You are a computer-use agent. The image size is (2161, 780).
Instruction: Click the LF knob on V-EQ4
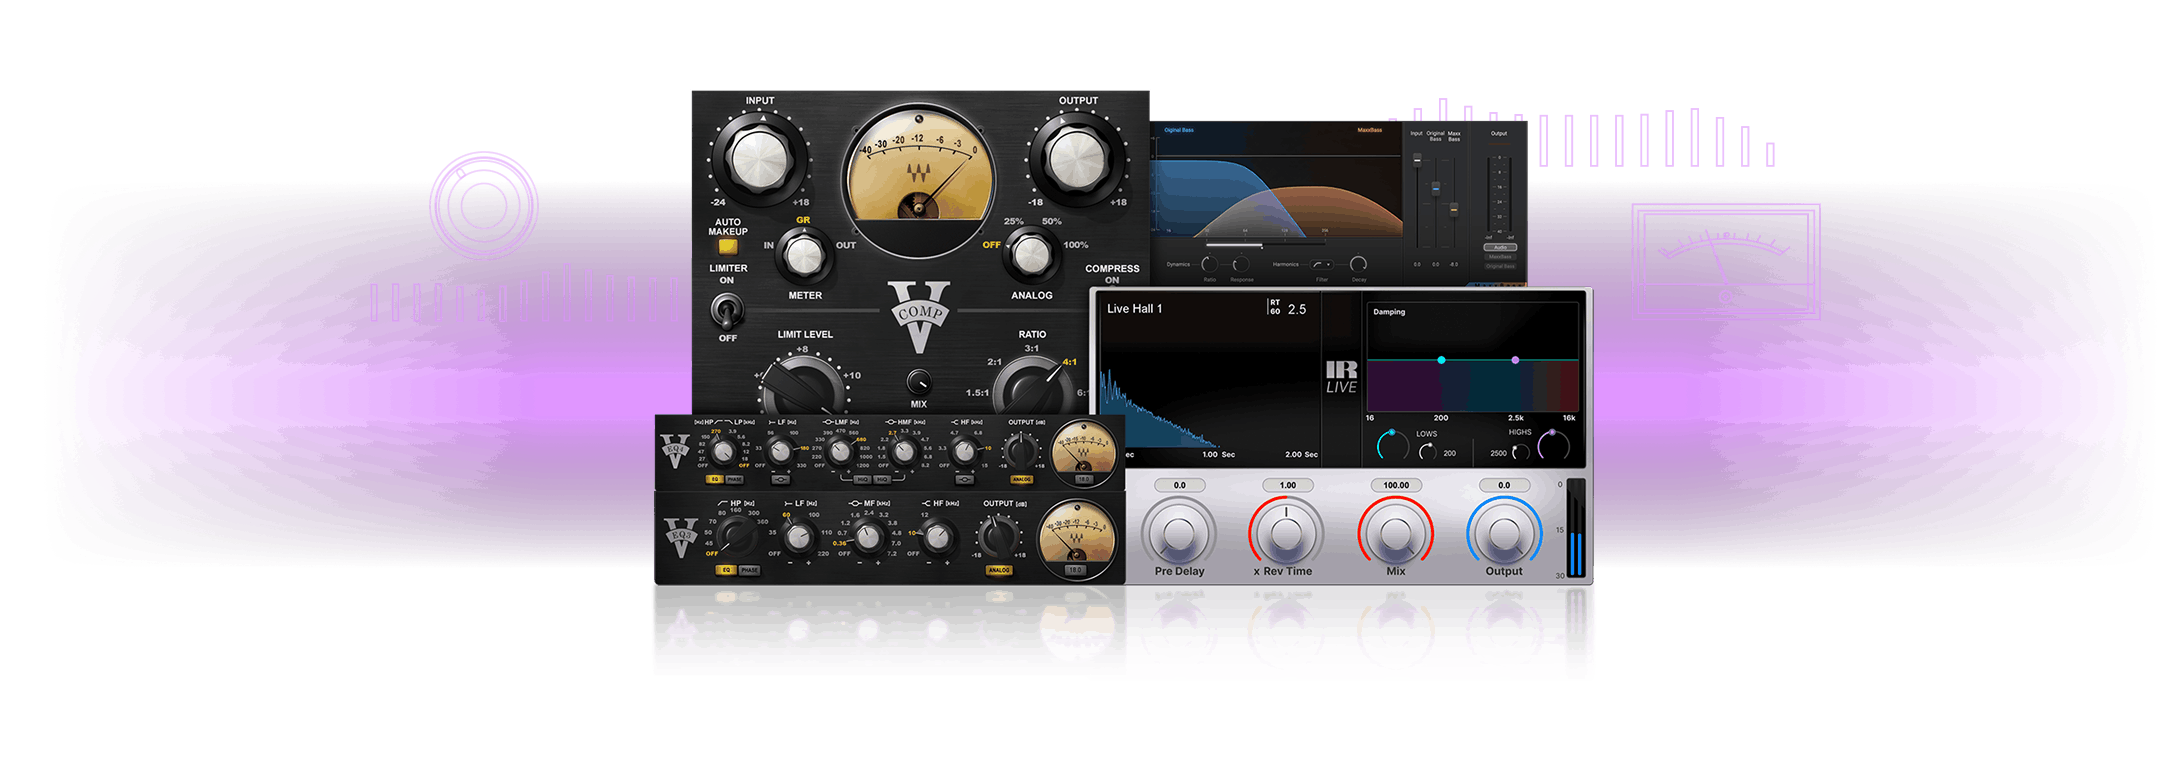coord(780,452)
